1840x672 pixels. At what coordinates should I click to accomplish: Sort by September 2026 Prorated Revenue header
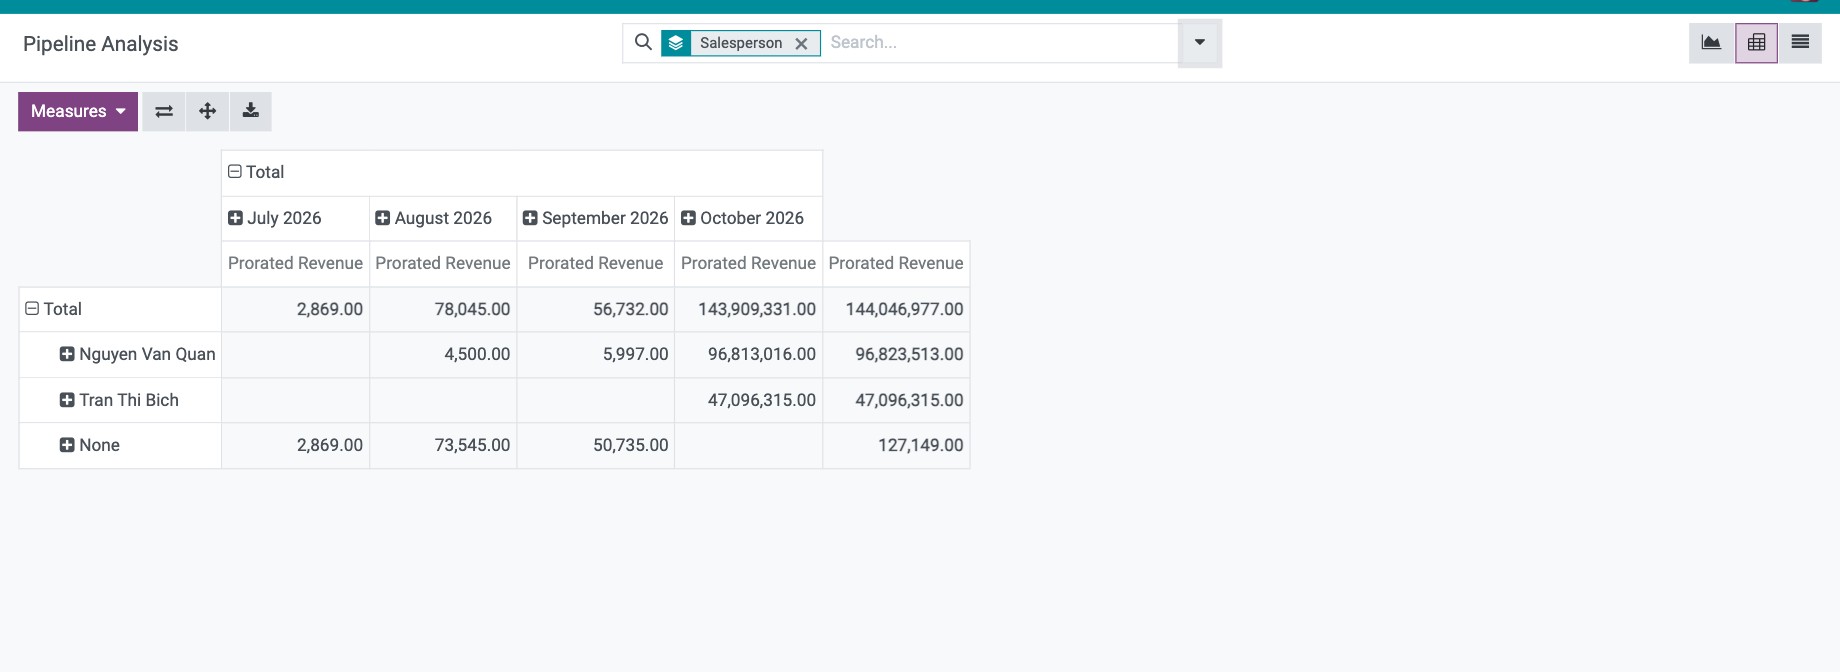tap(596, 263)
